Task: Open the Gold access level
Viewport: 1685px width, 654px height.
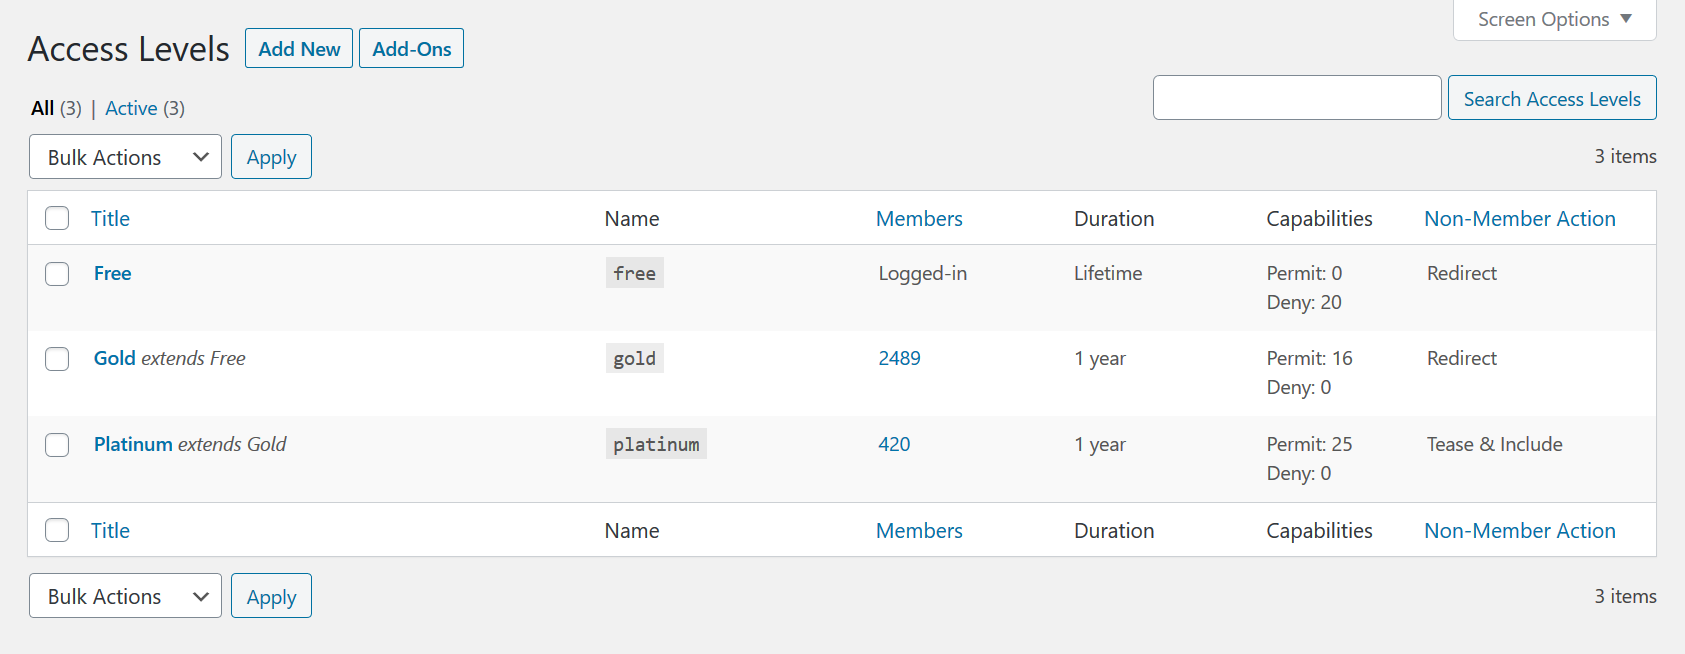Action: (115, 358)
